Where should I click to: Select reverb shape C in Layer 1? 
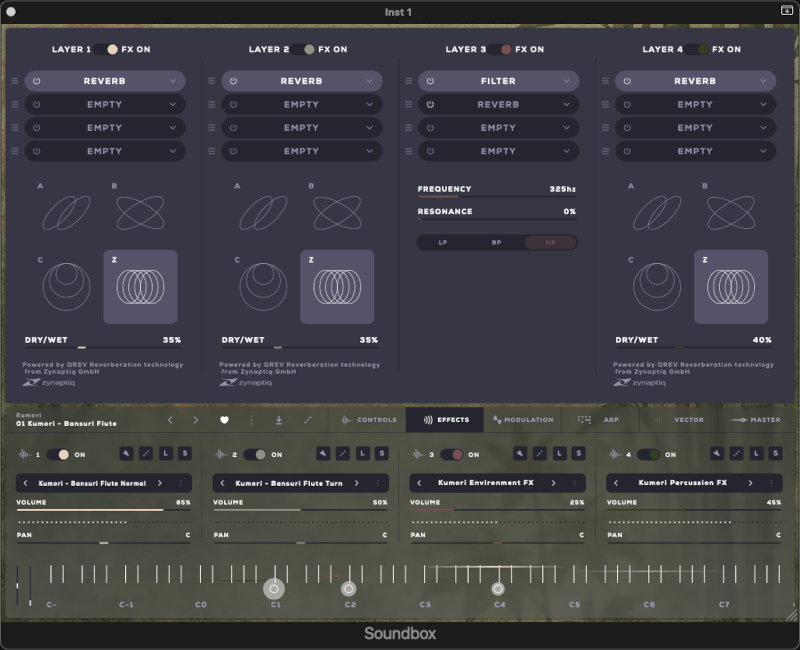[66, 287]
